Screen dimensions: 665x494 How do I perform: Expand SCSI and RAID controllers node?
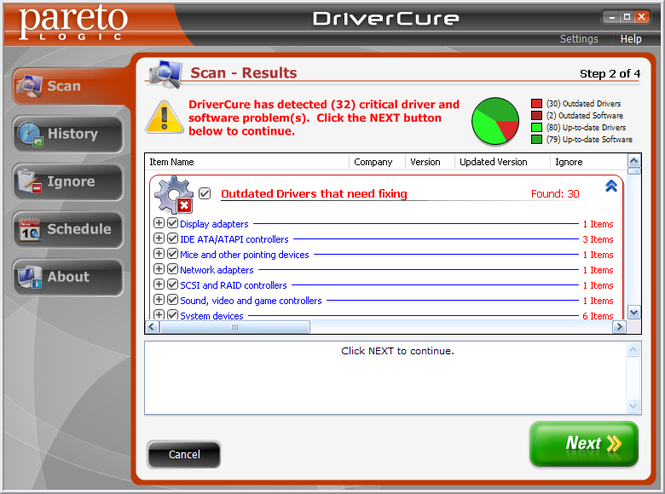point(159,284)
